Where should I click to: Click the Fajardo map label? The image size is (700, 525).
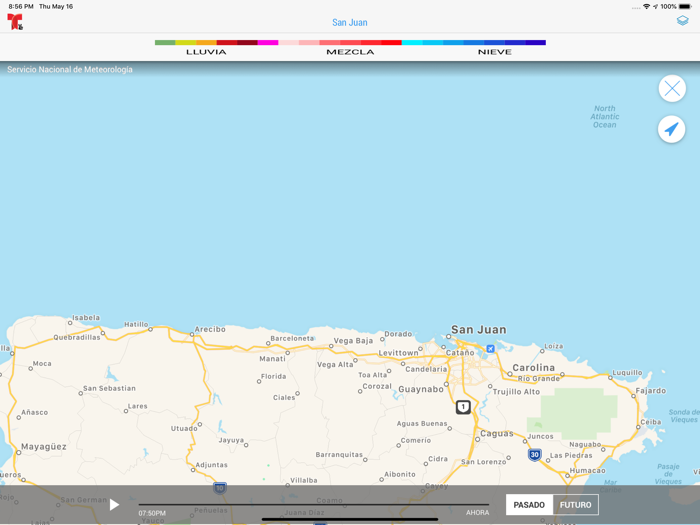650,391
